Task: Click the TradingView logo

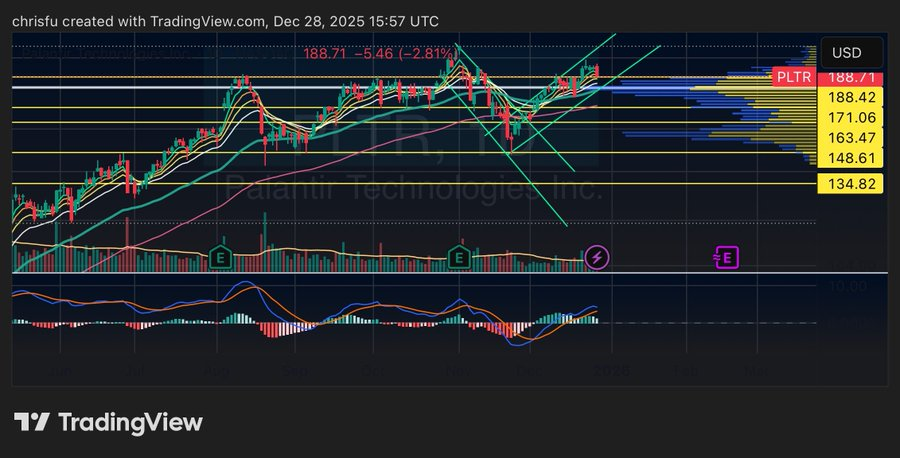Action: point(108,422)
